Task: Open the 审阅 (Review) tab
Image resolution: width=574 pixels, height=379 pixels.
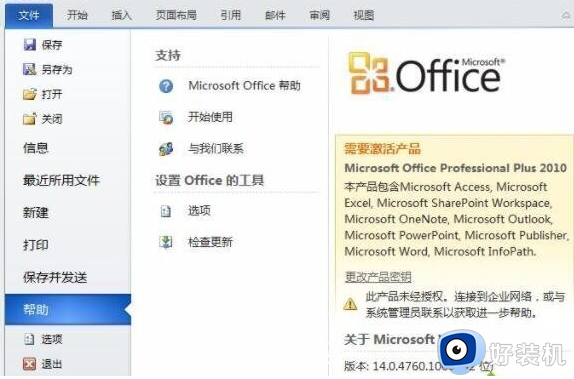Action: click(320, 15)
